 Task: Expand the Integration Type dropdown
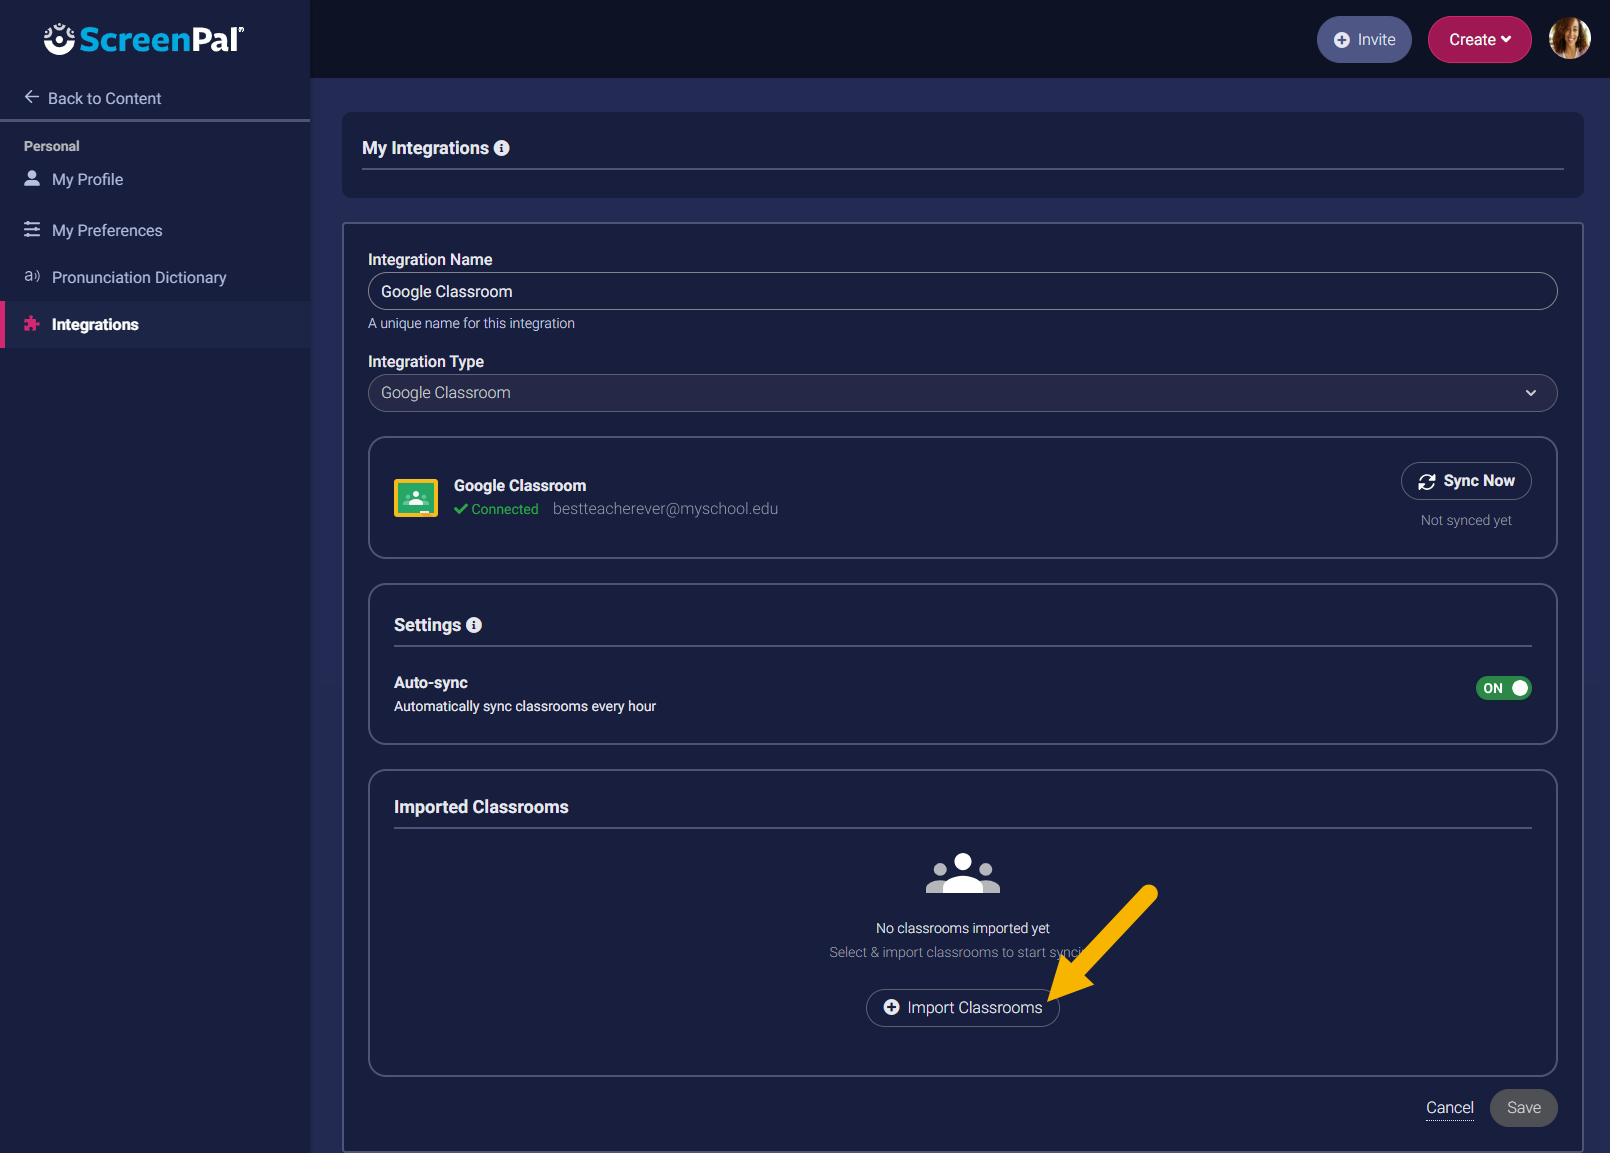tap(962, 393)
